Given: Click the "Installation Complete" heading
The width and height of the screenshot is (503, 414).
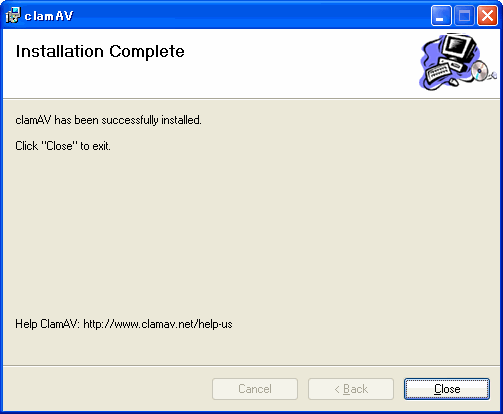Looking at the screenshot, I should [x=100, y=52].
